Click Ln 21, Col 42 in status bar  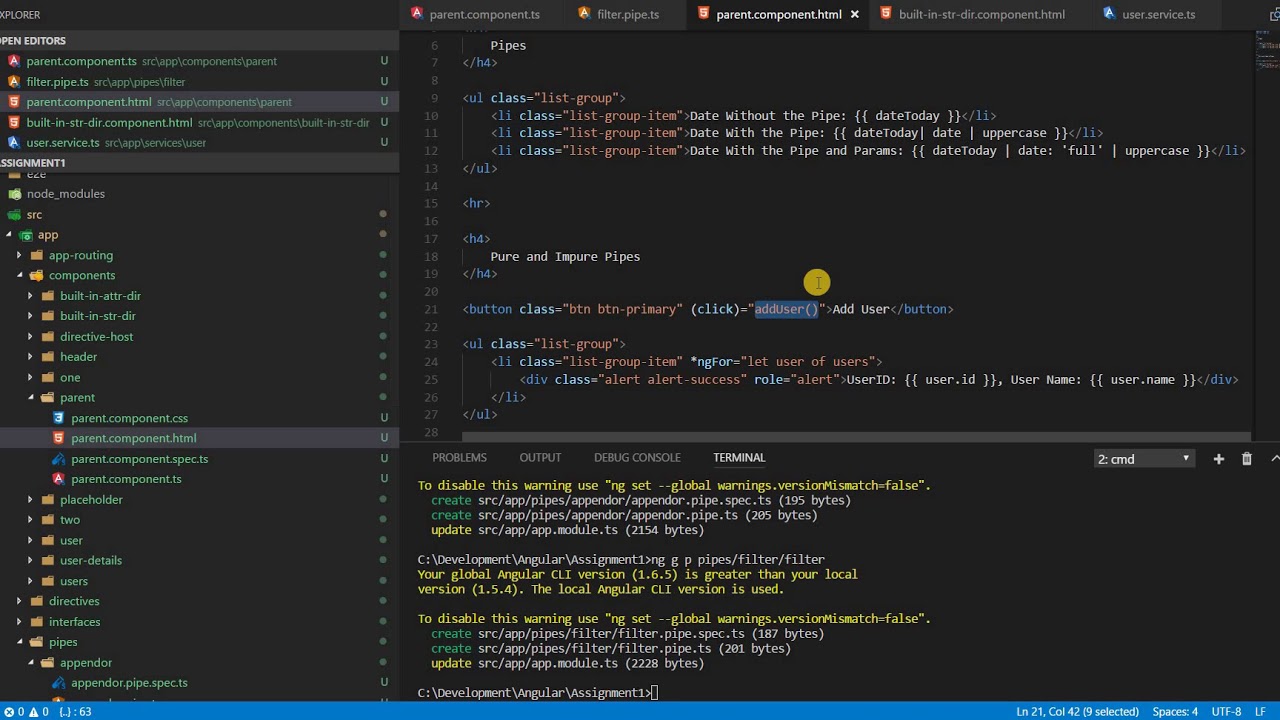[x=1077, y=712]
